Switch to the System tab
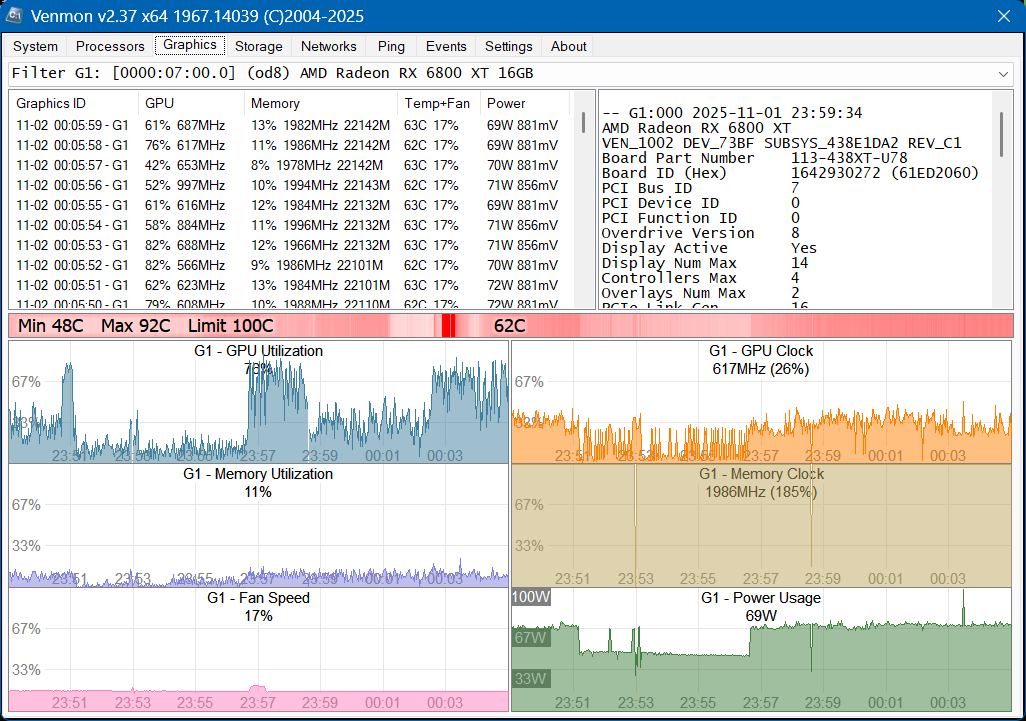 tap(34, 46)
